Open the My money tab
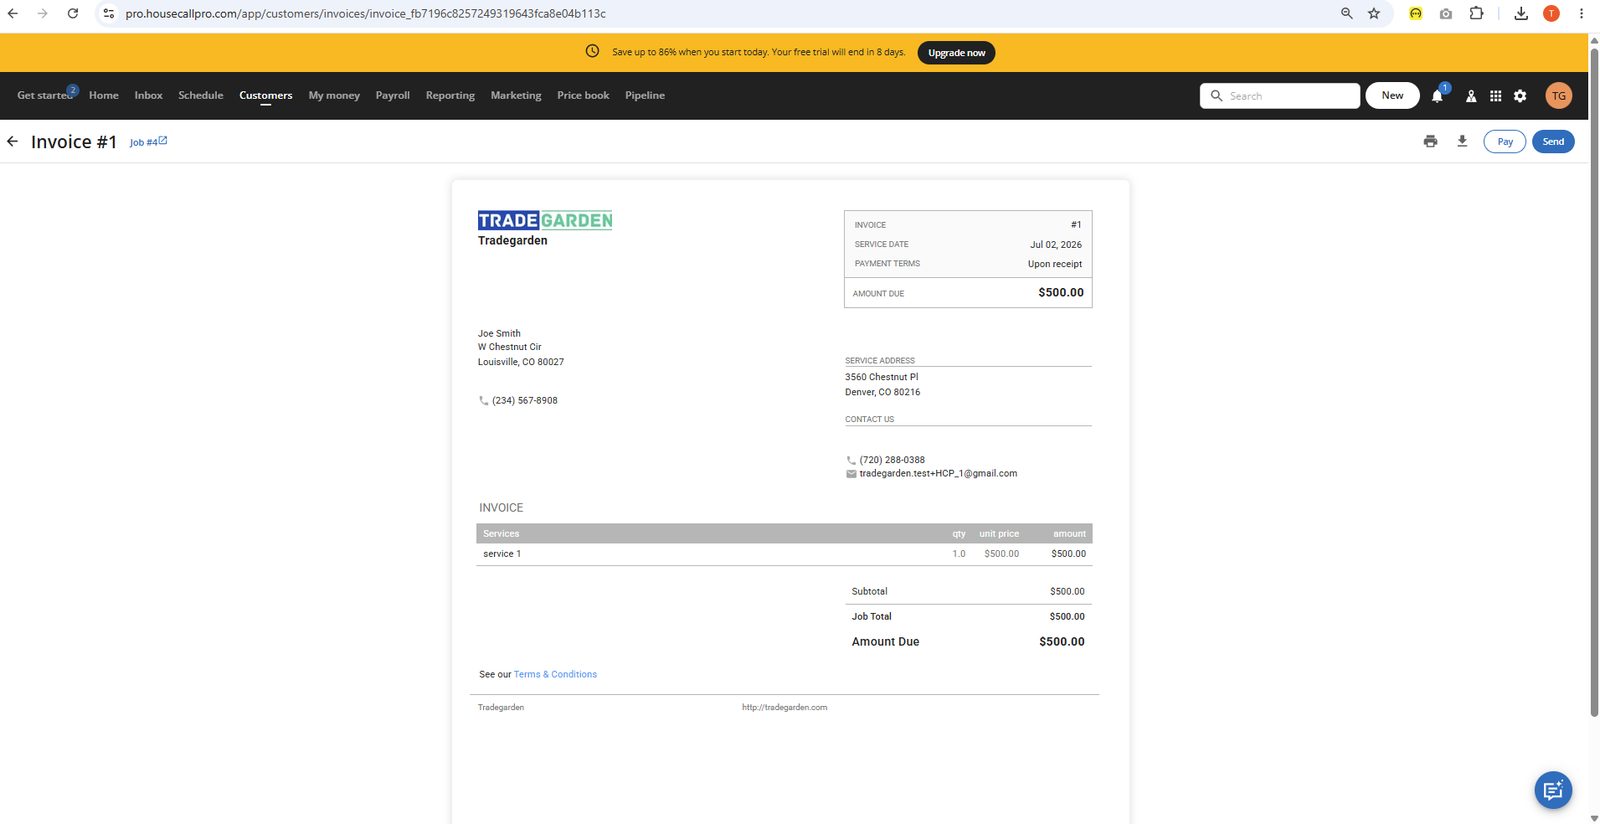Viewport: 1600px width, 824px height. pos(334,95)
